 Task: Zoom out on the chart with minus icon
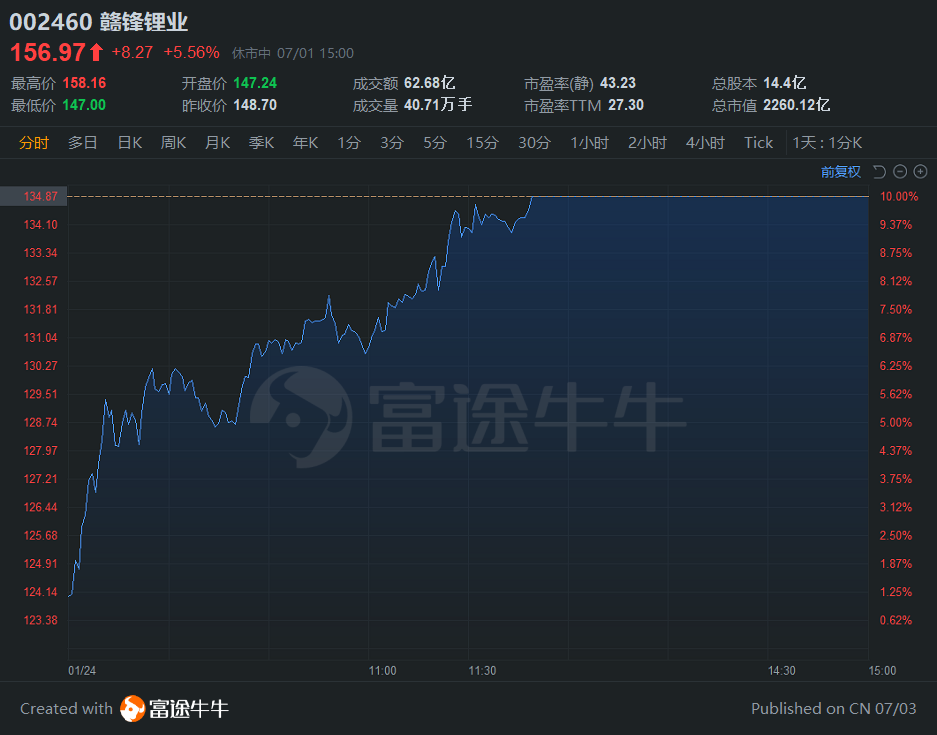pyautogui.click(x=901, y=171)
